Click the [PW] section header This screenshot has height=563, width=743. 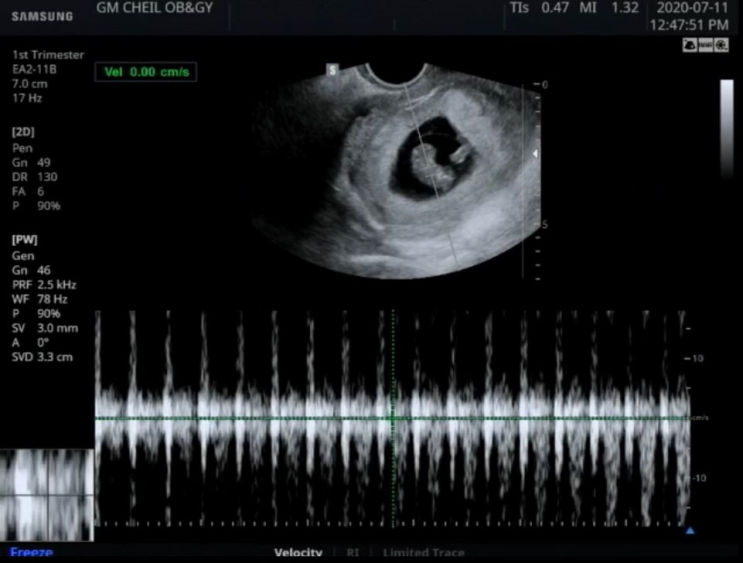[x=25, y=240]
